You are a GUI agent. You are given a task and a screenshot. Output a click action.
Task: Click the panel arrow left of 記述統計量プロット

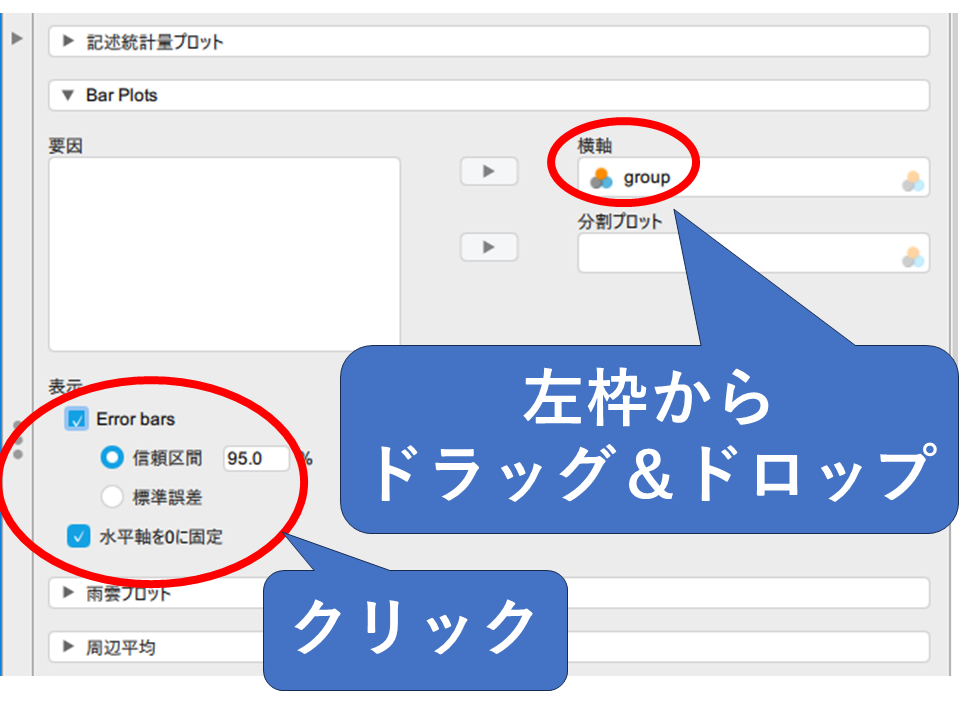click(16, 40)
